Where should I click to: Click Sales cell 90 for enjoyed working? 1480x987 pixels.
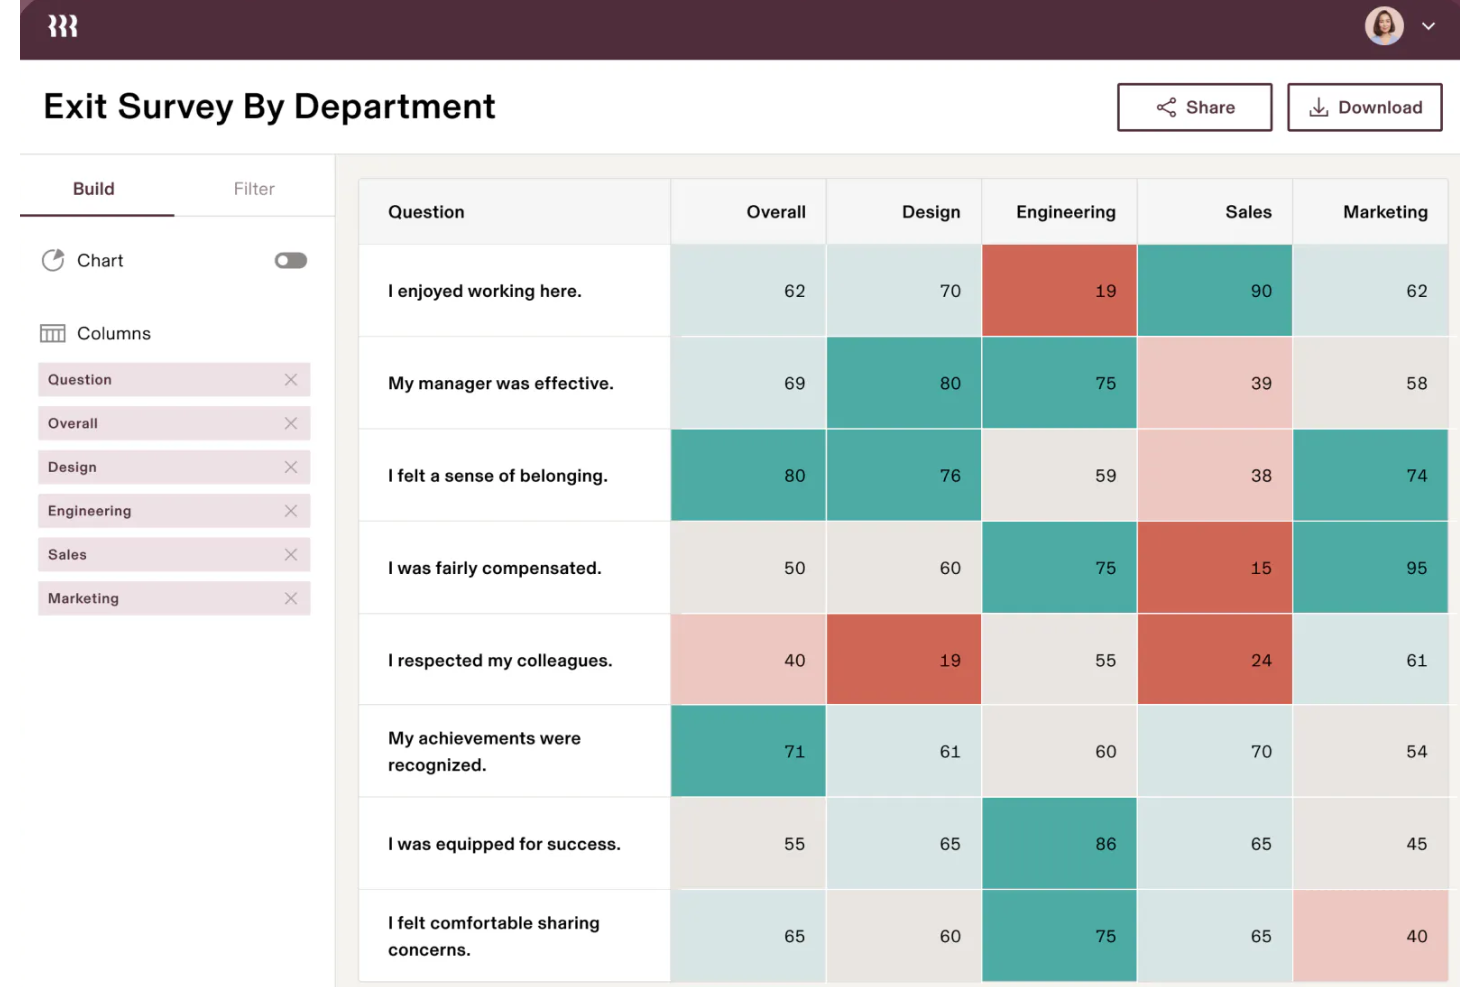pyautogui.click(x=1215, y=291)
